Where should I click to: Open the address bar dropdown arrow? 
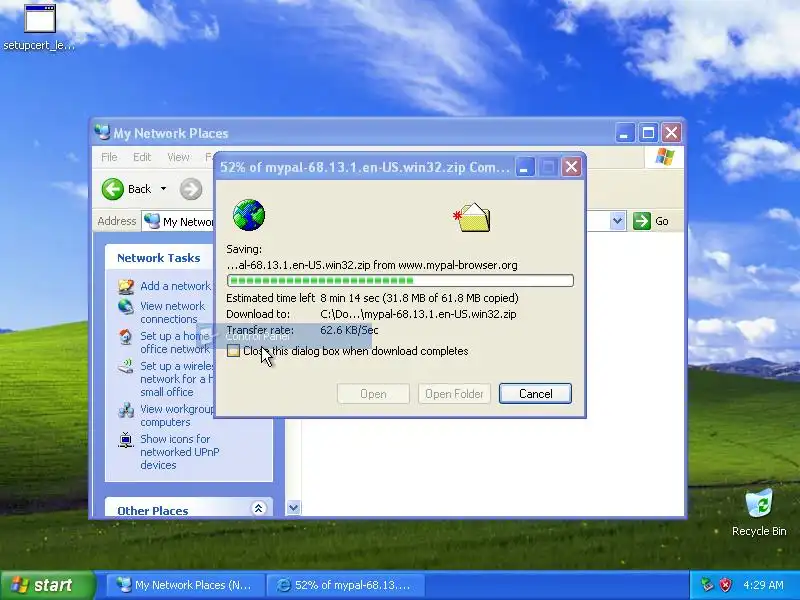(x=617, y=221)
